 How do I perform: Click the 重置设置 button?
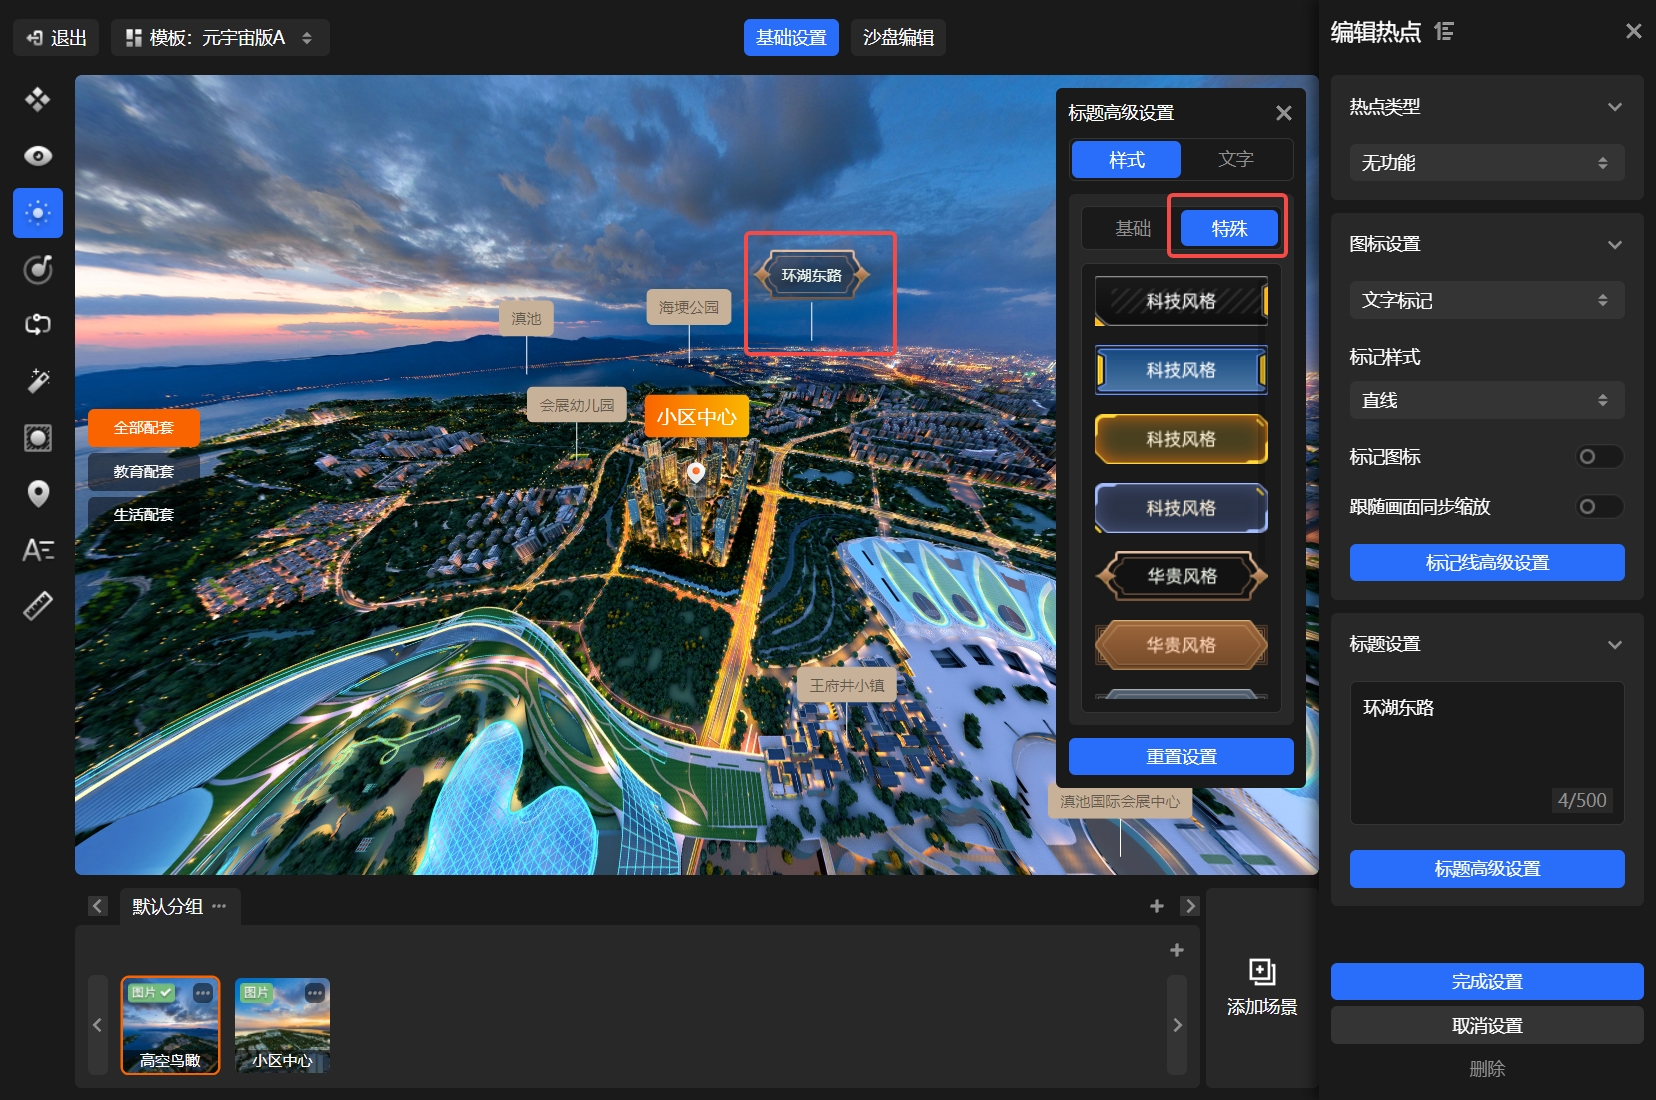coord(1181,757)
